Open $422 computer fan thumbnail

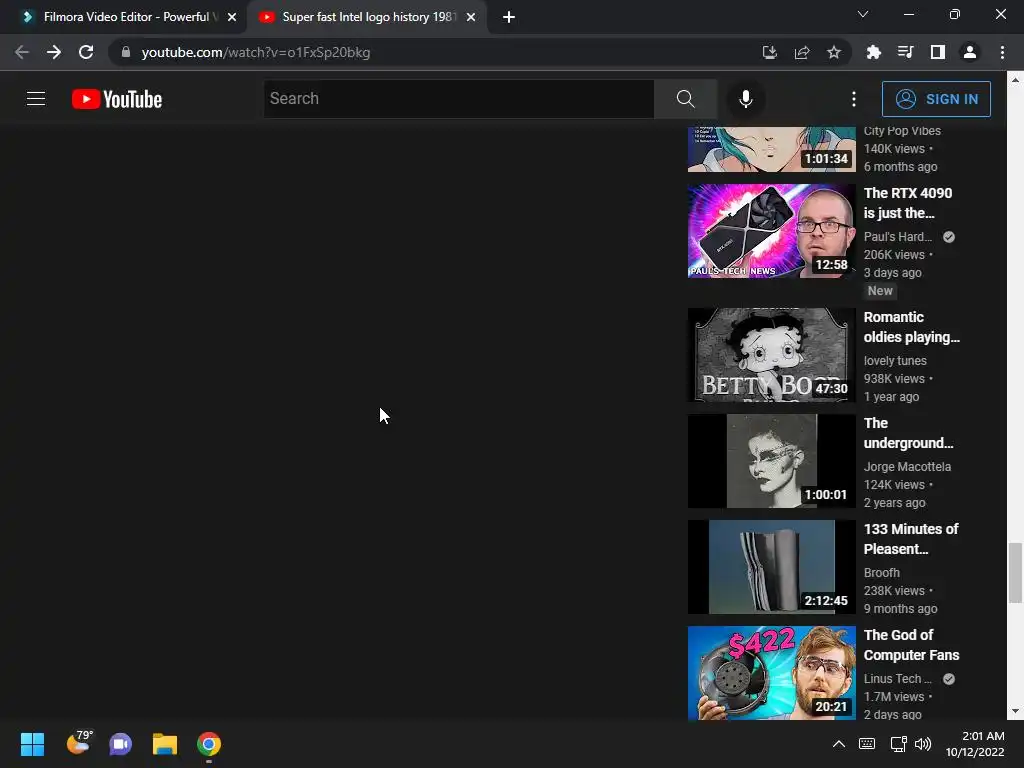[x=771, y=673]
